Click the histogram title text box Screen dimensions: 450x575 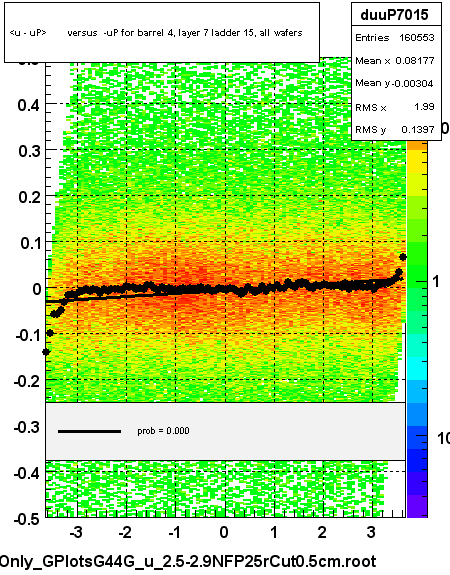[x=162, y=32]
